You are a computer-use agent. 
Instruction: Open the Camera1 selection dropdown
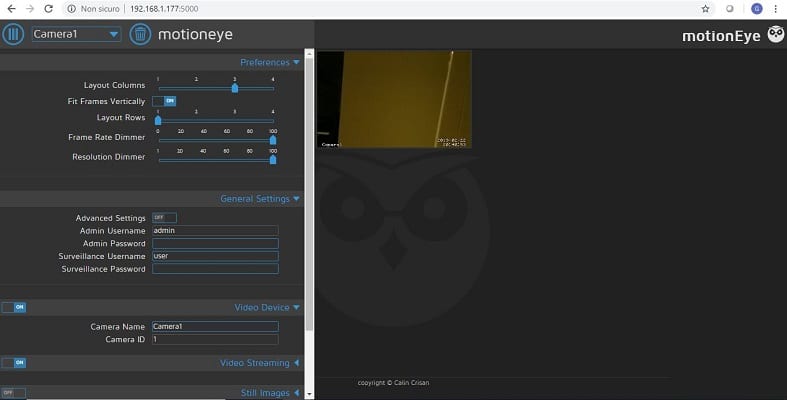tap(76, 34)
